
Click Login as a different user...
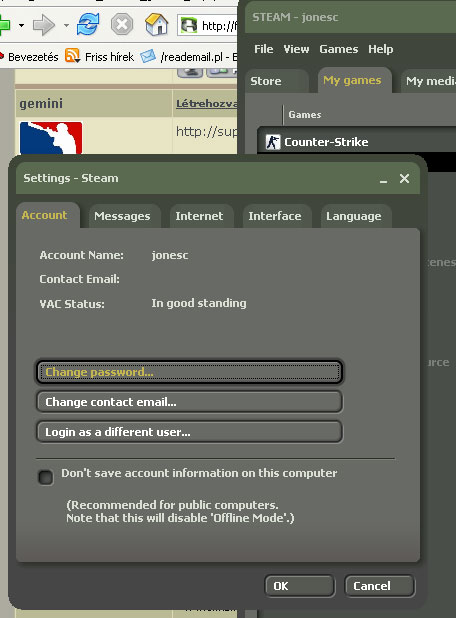click(x=190, y=432)
